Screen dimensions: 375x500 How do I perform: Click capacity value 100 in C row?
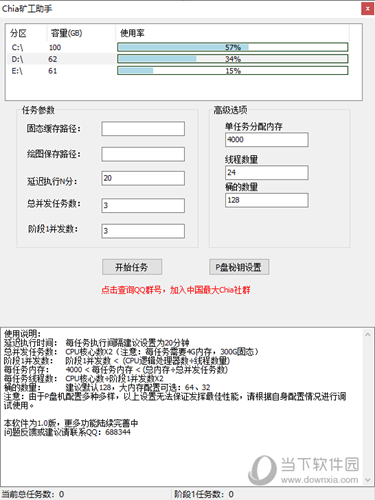(x=55, y=47)
